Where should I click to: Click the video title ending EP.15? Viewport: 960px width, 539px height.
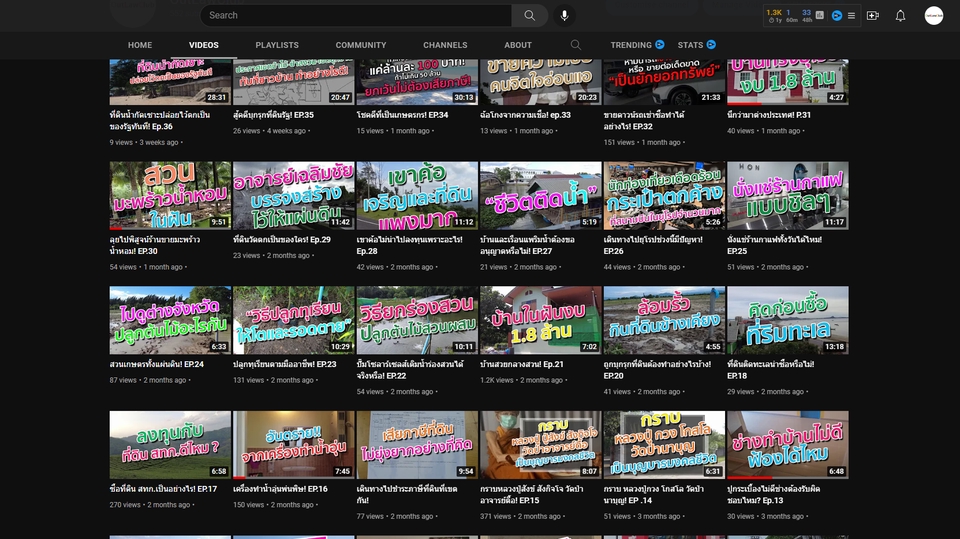point(531,494)
